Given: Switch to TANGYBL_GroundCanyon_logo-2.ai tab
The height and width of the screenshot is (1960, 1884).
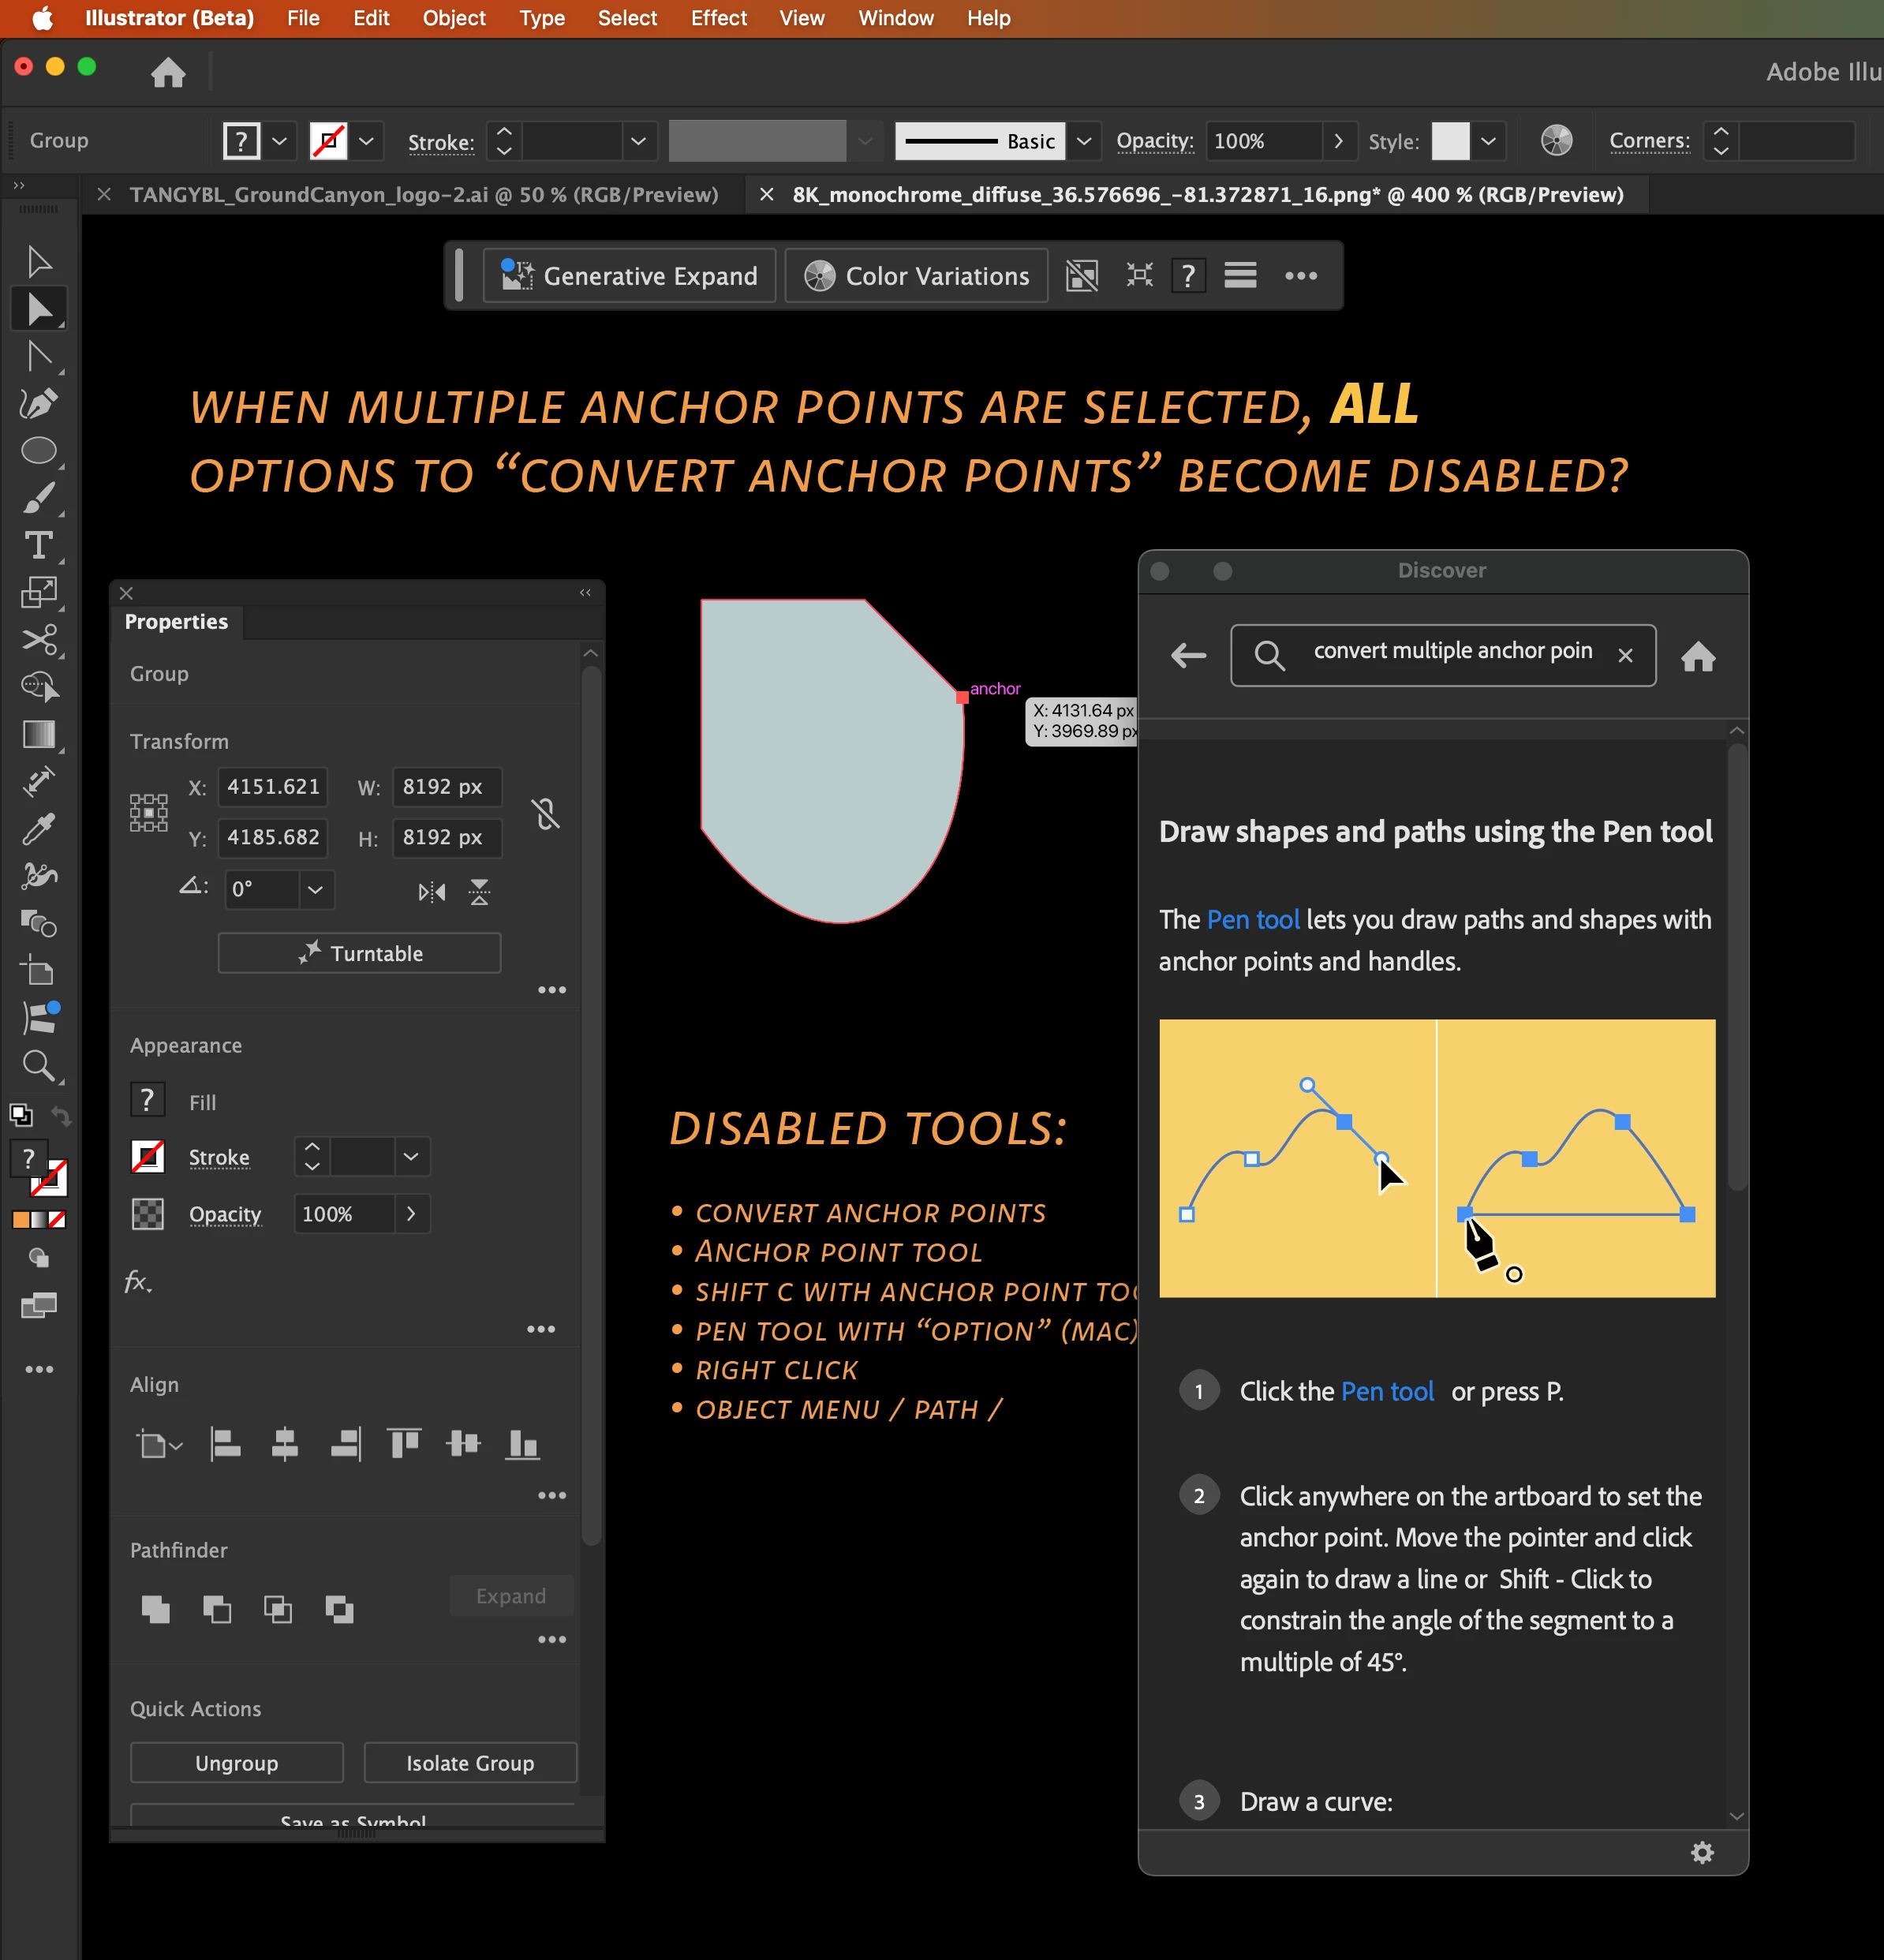Looking at the screenshot, I should pyautogui.click(x=423, y=195).
